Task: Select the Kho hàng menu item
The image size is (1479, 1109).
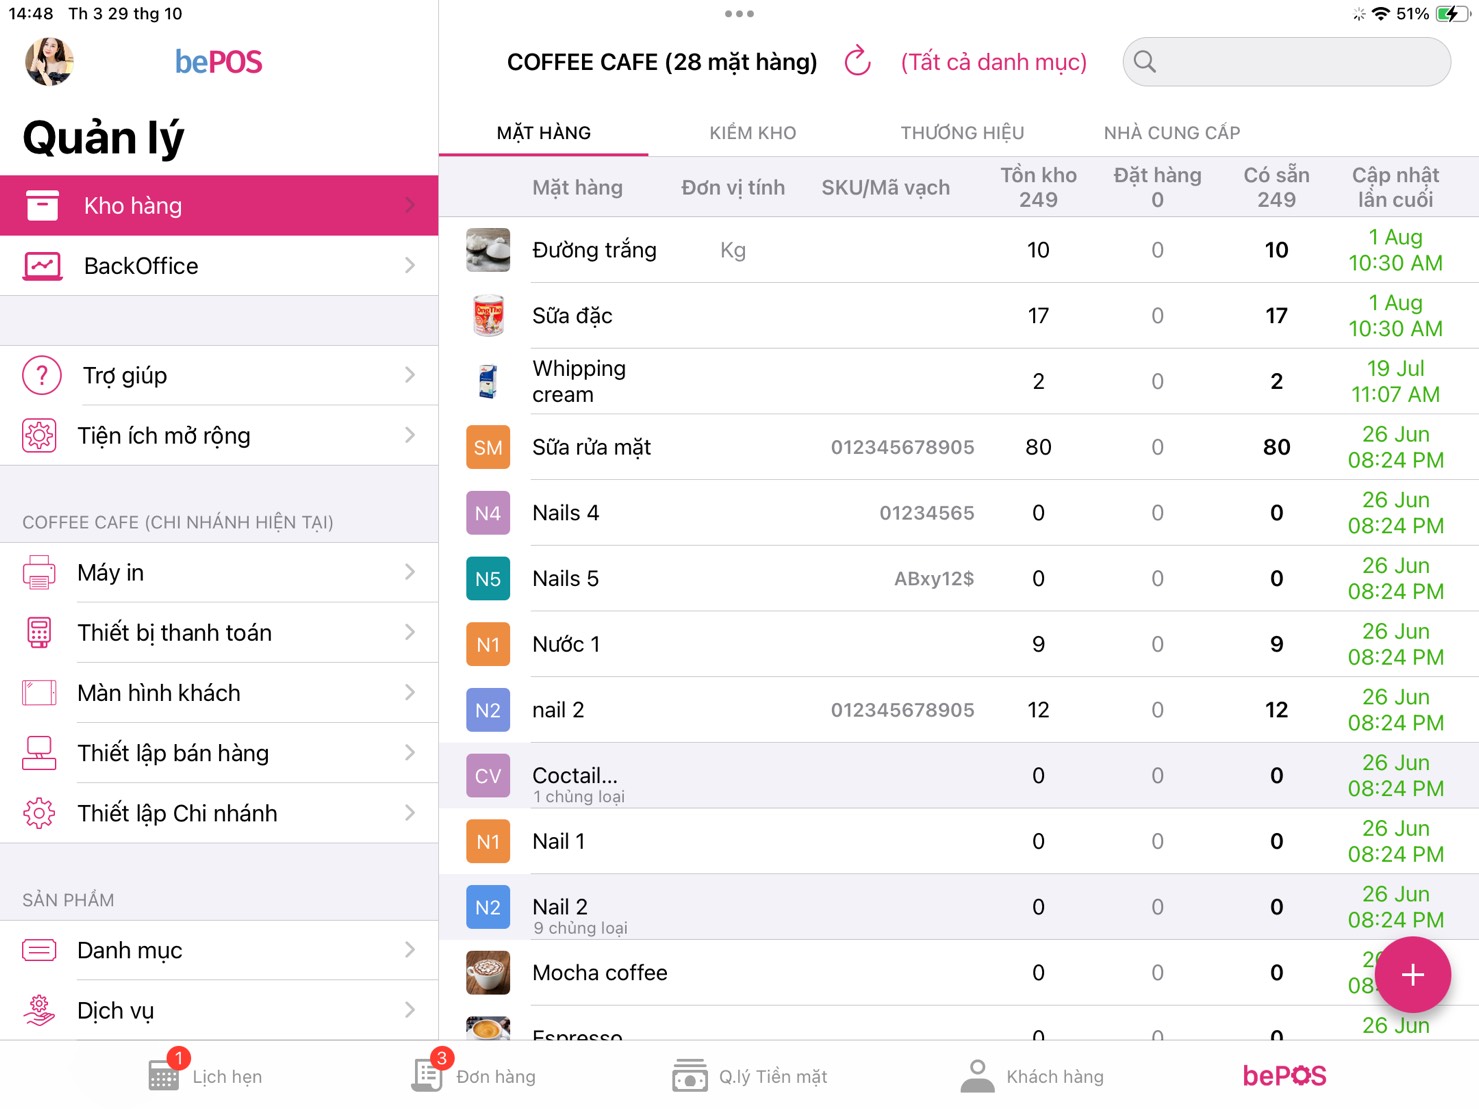Action: [x=219, y=206]
